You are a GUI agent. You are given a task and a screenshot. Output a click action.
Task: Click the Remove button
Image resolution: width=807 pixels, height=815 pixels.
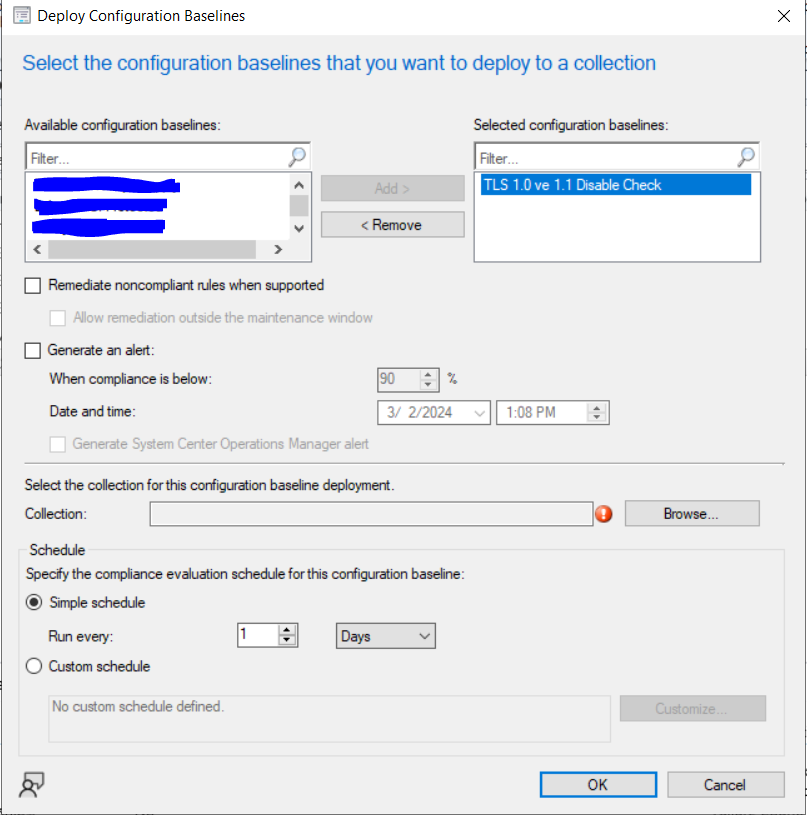[x=392, y=225]
